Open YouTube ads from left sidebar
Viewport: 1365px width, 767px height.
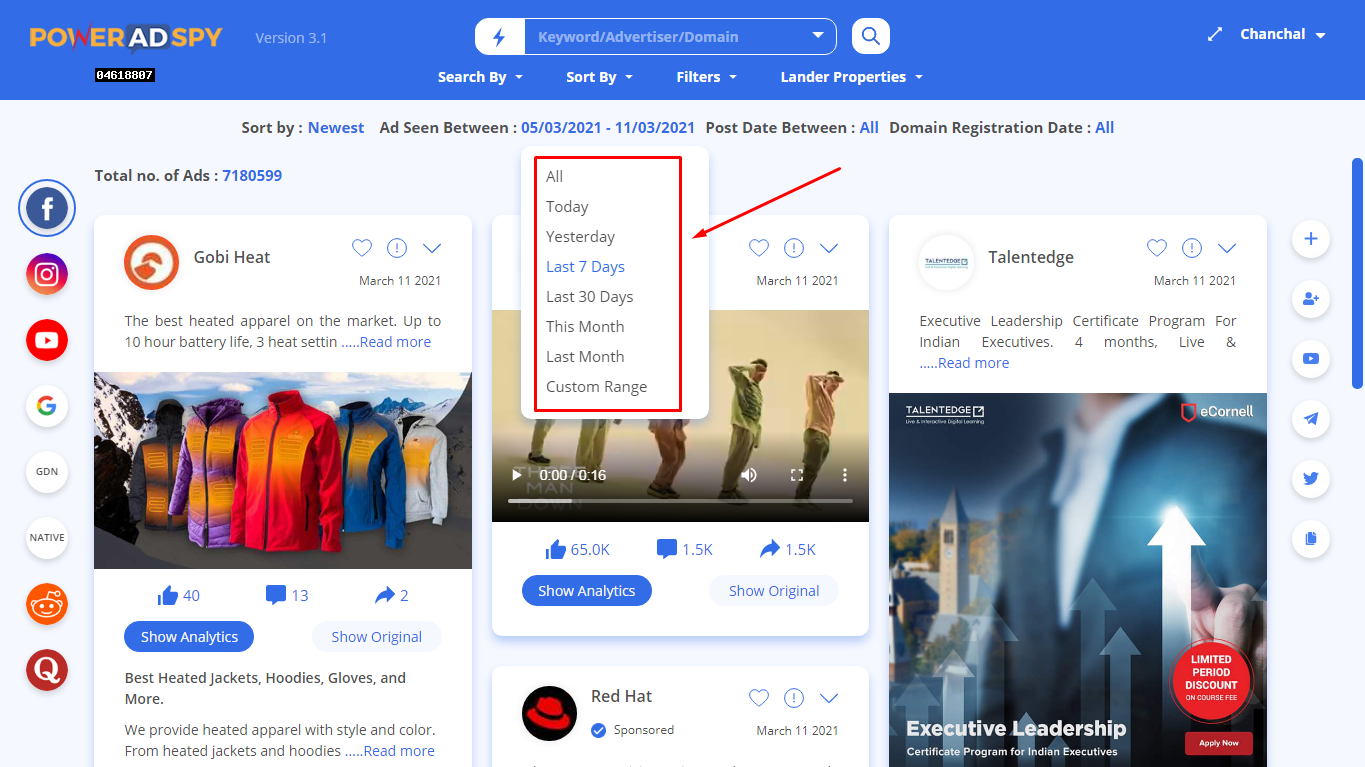point(47,340)
